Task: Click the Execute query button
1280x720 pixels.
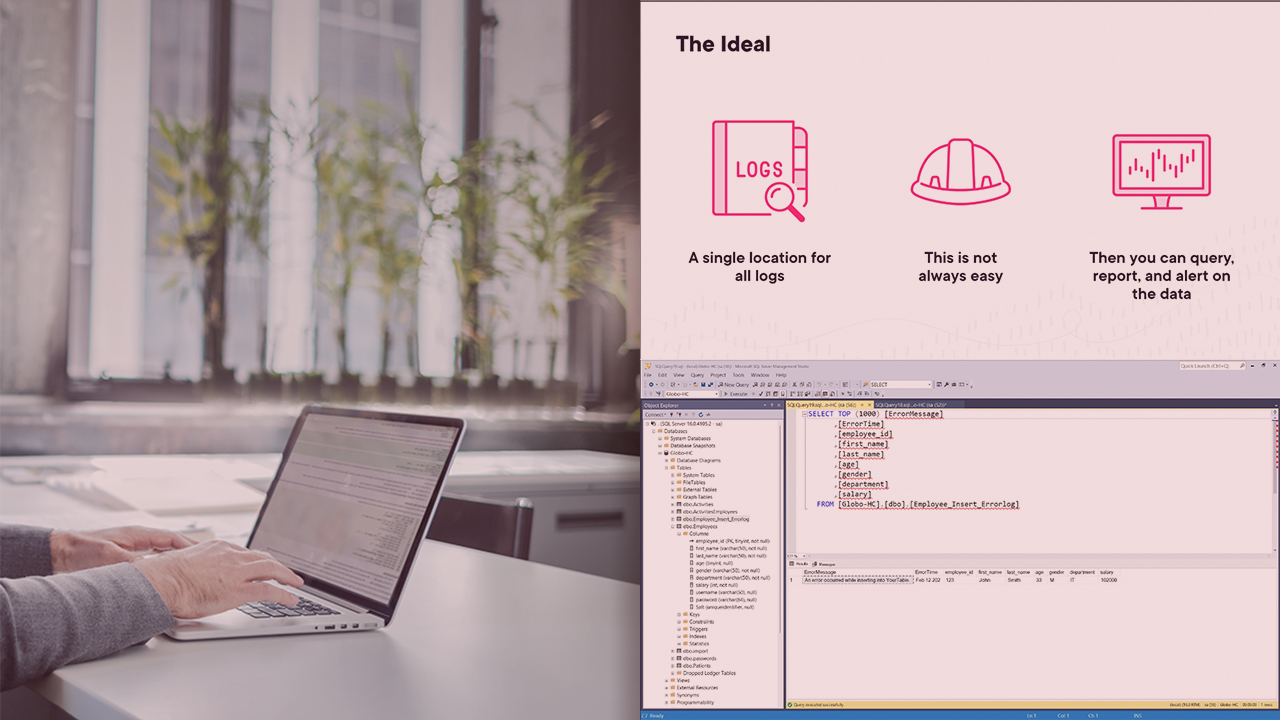Action: point(737,394)
